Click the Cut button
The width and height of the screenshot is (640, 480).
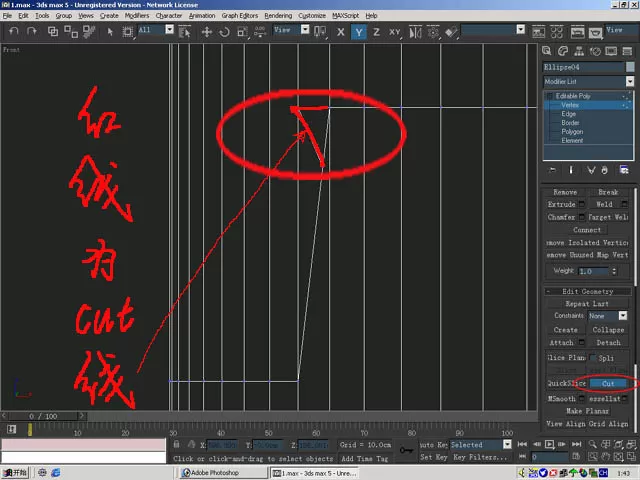[x=608, y=383]
